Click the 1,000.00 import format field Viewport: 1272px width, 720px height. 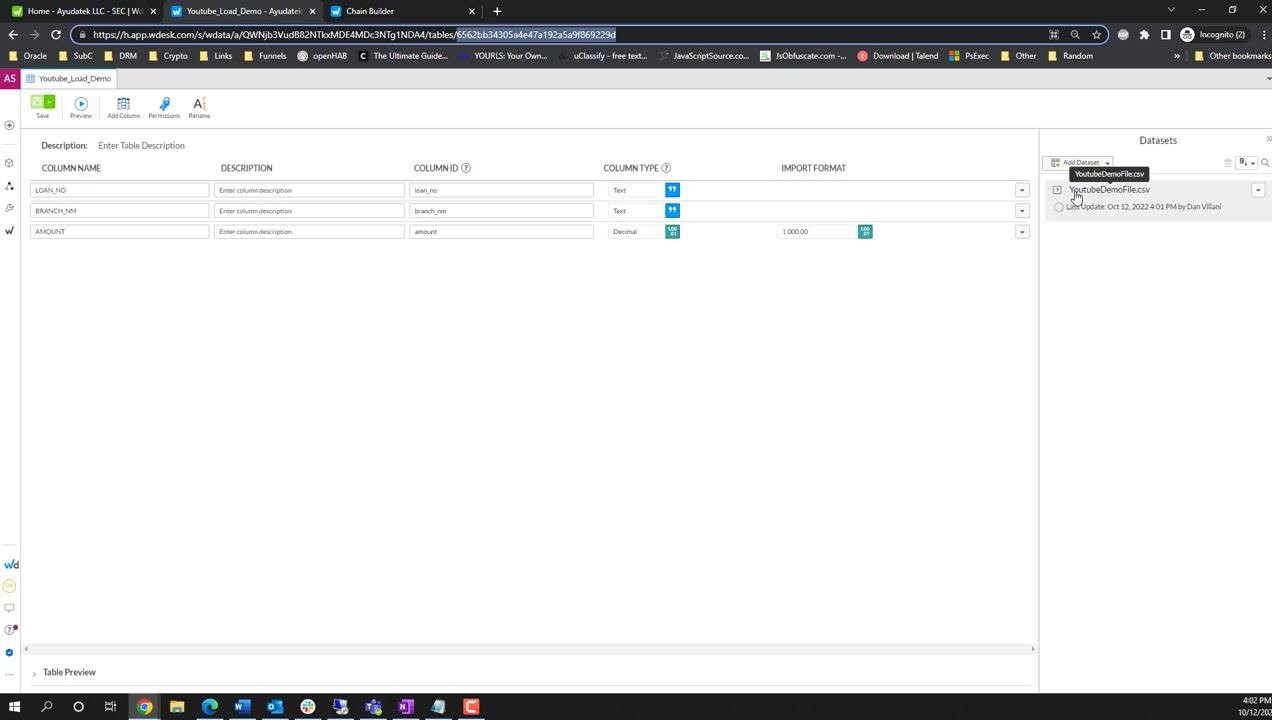tap(817, 232)
